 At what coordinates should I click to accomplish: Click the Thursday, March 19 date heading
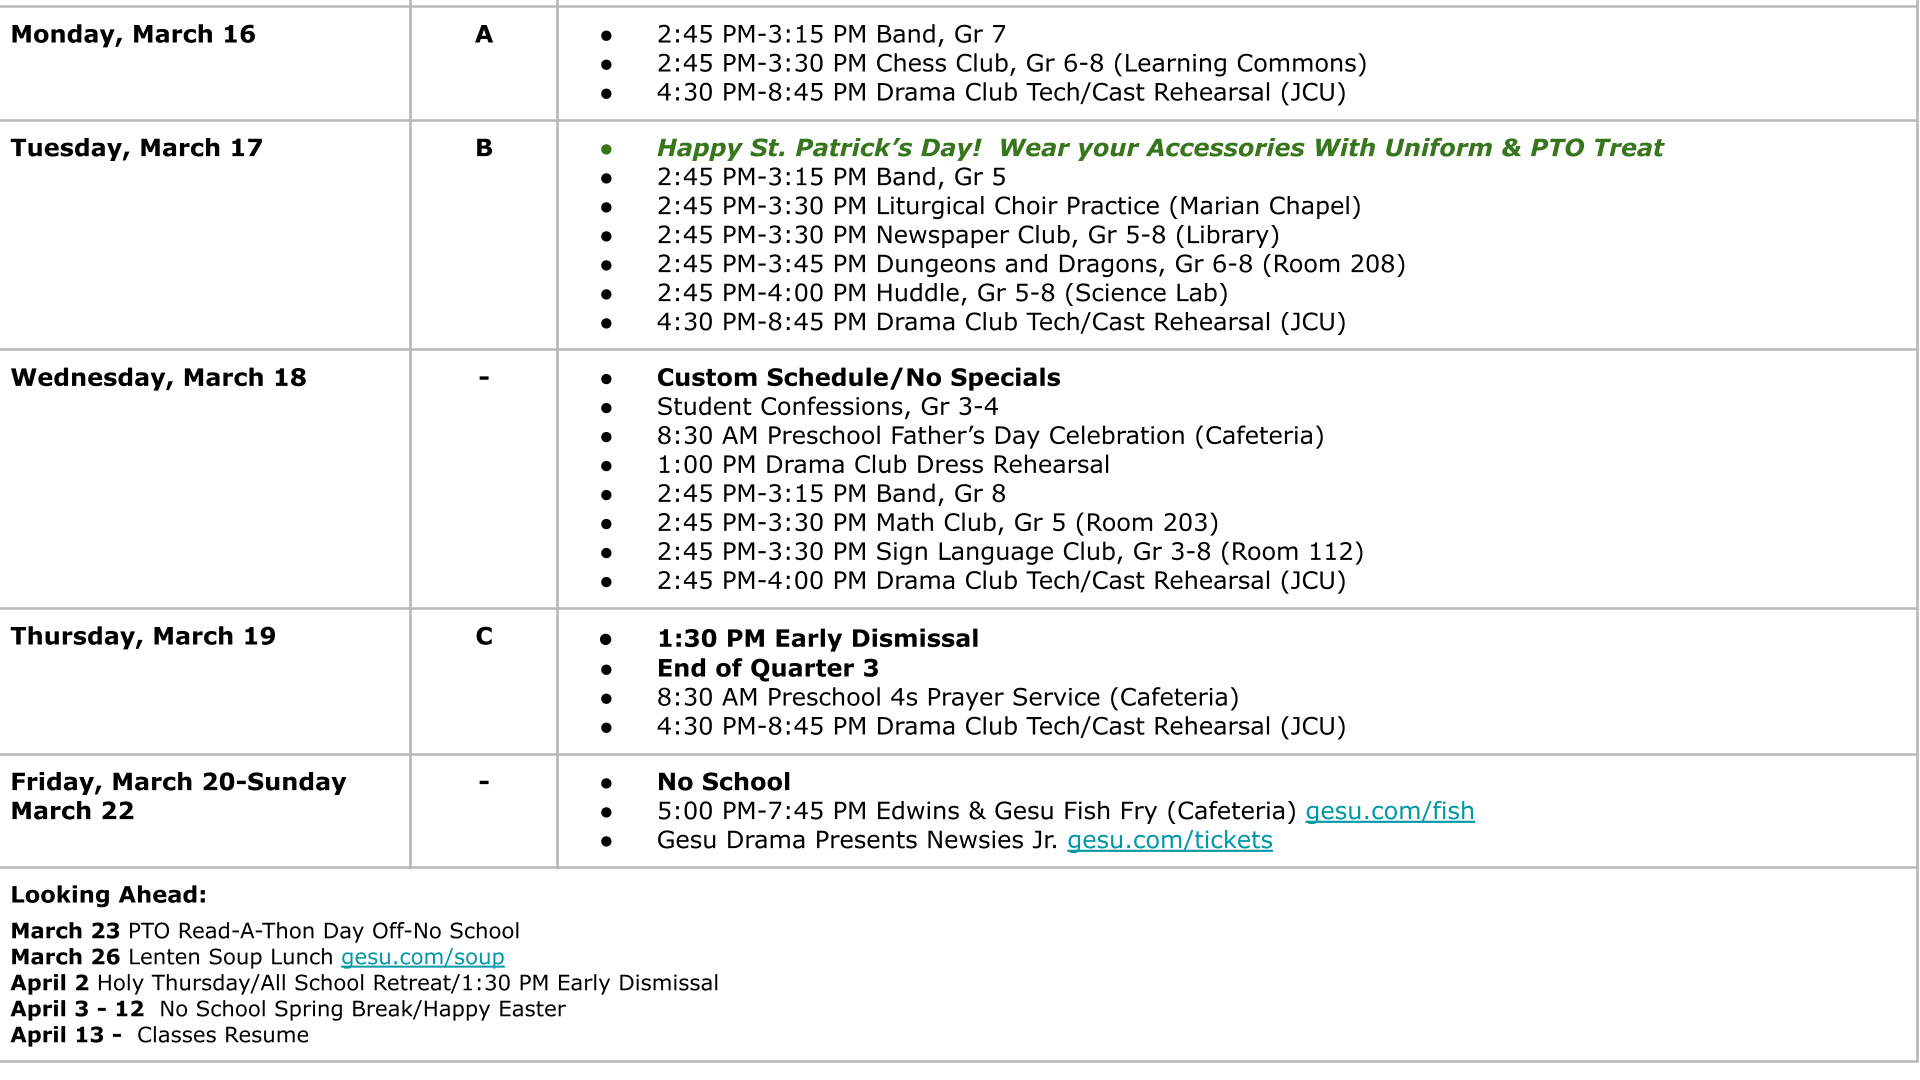(x=143, y=637)
